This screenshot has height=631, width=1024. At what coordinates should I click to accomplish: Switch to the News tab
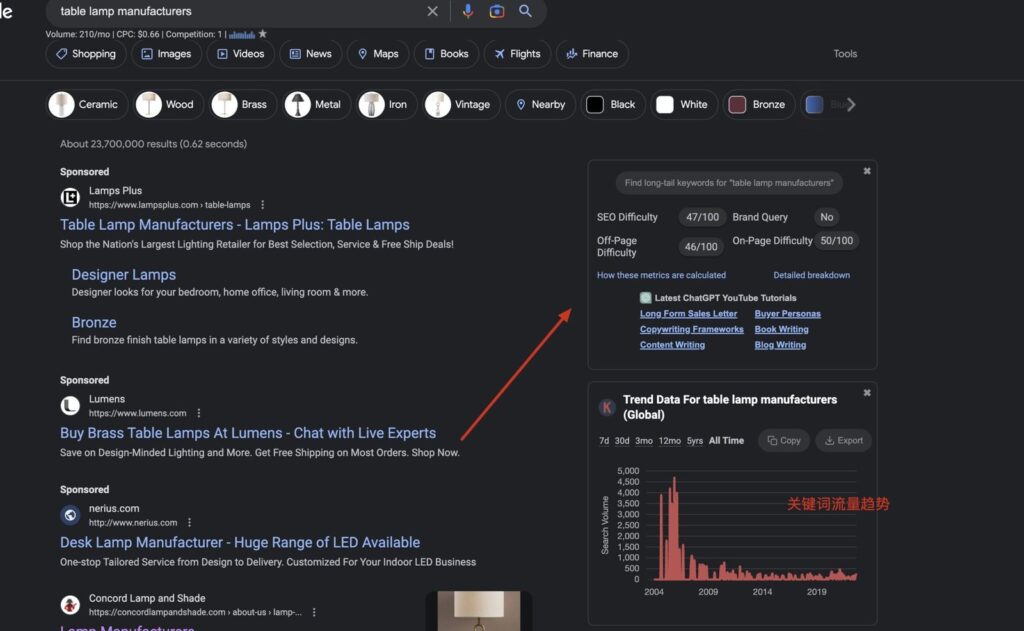coord(311,54)
